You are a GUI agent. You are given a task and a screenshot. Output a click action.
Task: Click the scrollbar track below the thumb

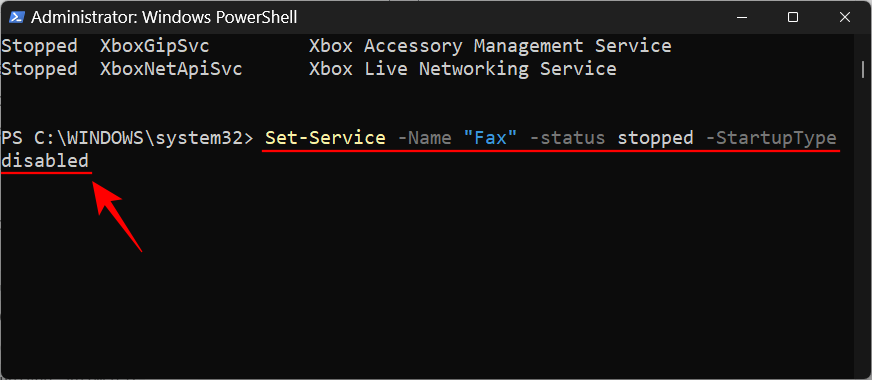(x=863, y=223)
